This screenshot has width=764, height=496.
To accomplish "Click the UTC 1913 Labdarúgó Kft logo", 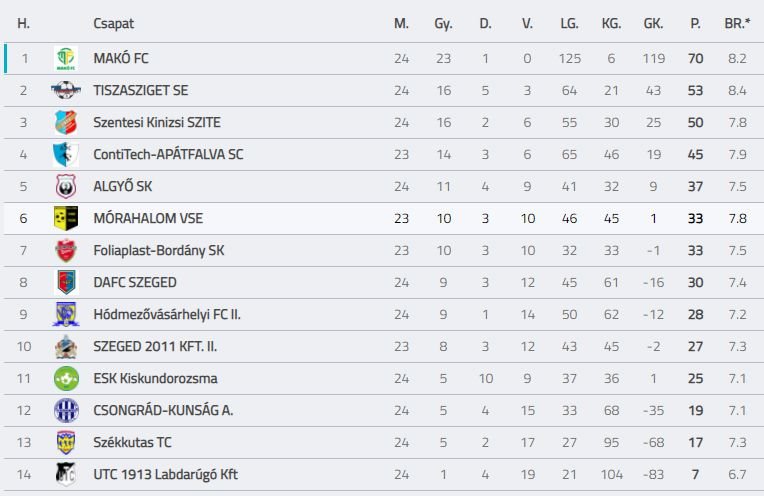I will [x=66, y=475].
